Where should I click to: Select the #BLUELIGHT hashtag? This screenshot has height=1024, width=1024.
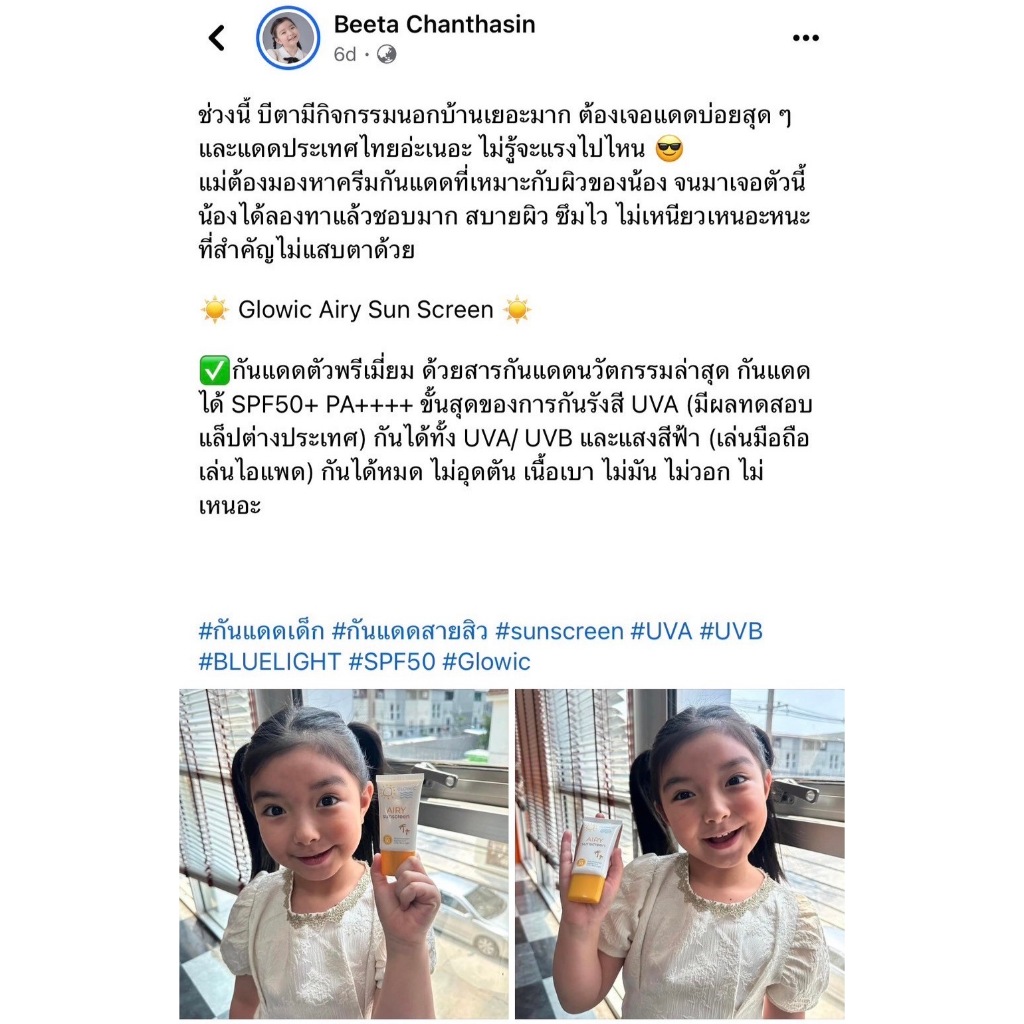(270, 662)
